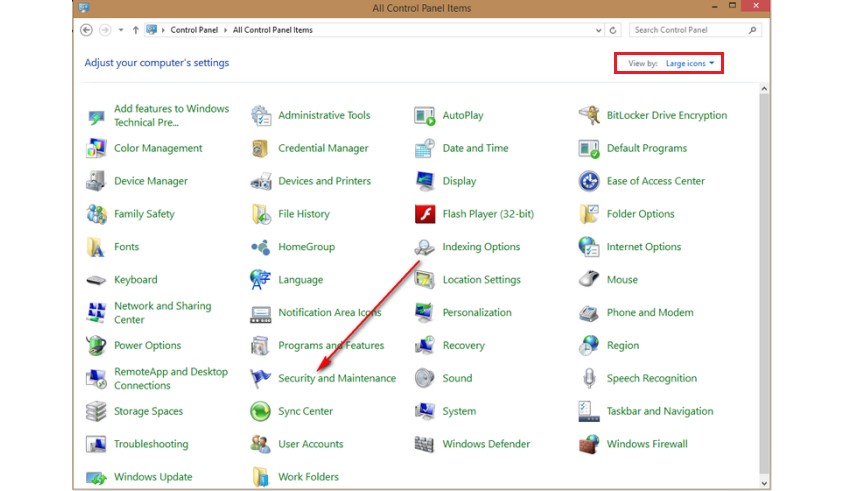Click the Sync Center green icon
Screen dimensions: 866x491
click(261, 411)
